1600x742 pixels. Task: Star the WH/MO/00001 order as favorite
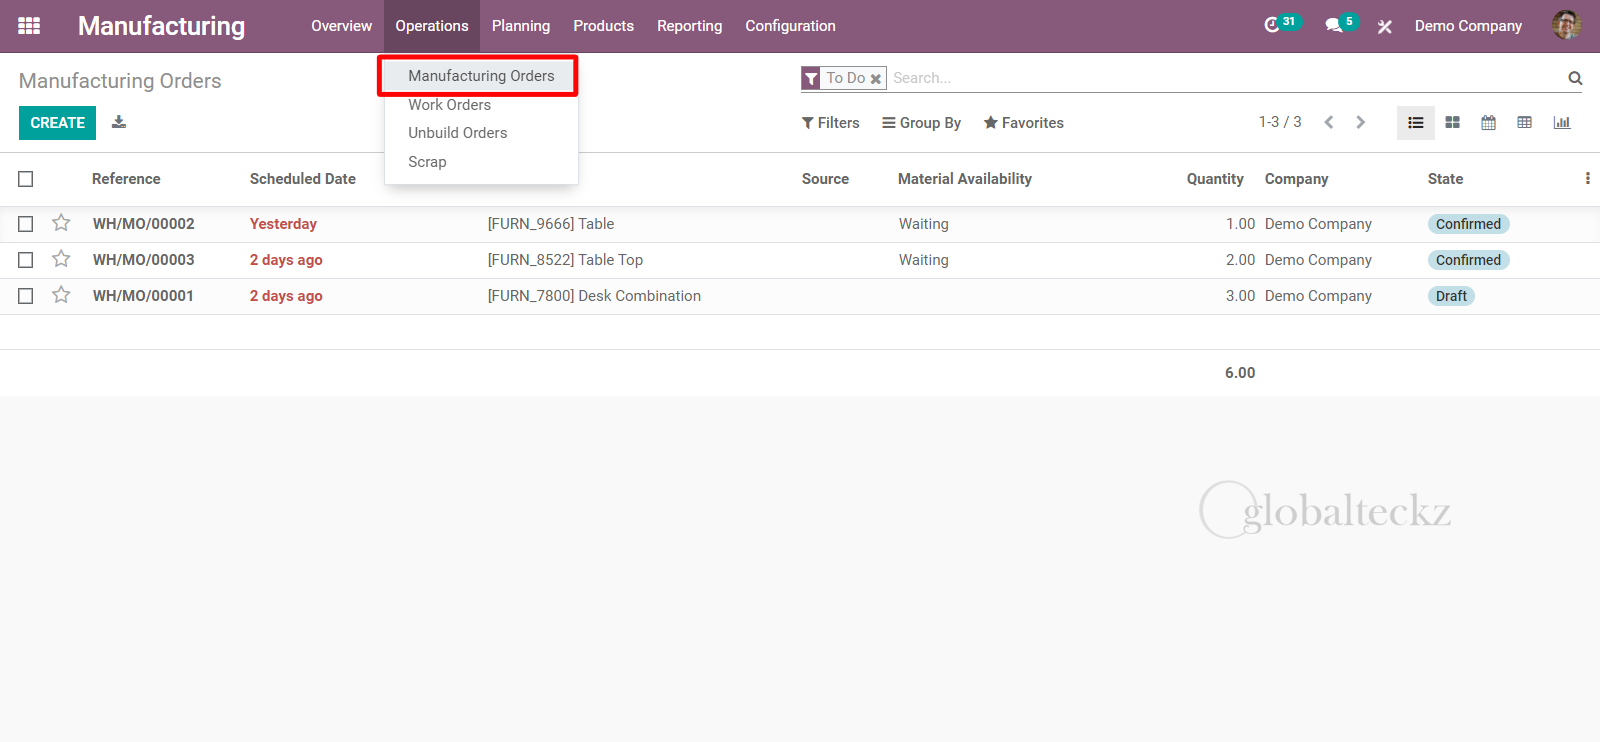point(61,295)
